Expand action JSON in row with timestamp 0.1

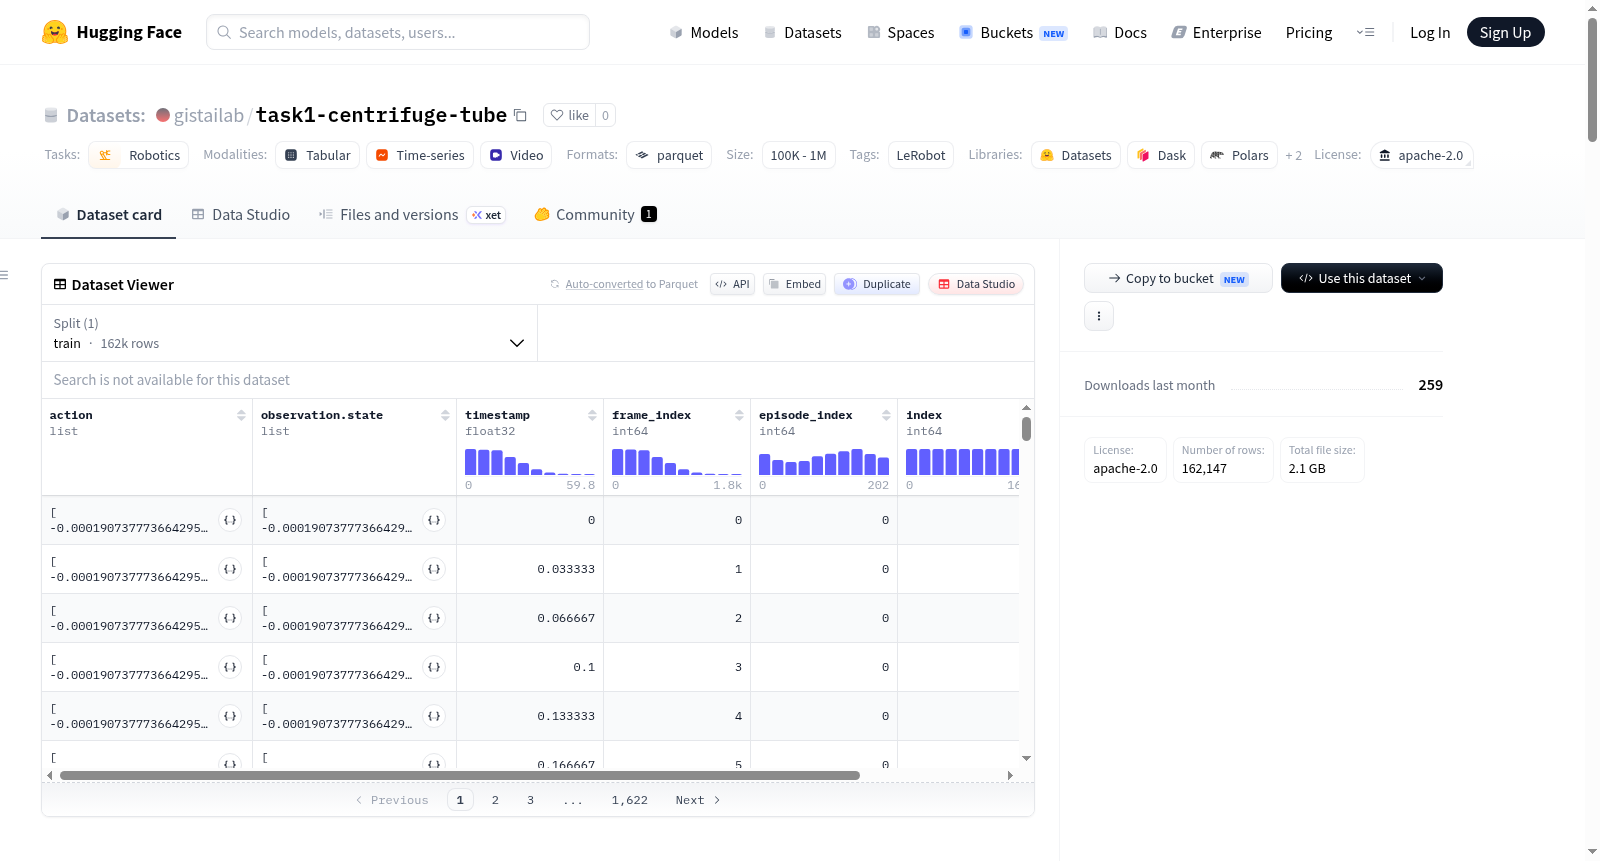pos(230,667)
